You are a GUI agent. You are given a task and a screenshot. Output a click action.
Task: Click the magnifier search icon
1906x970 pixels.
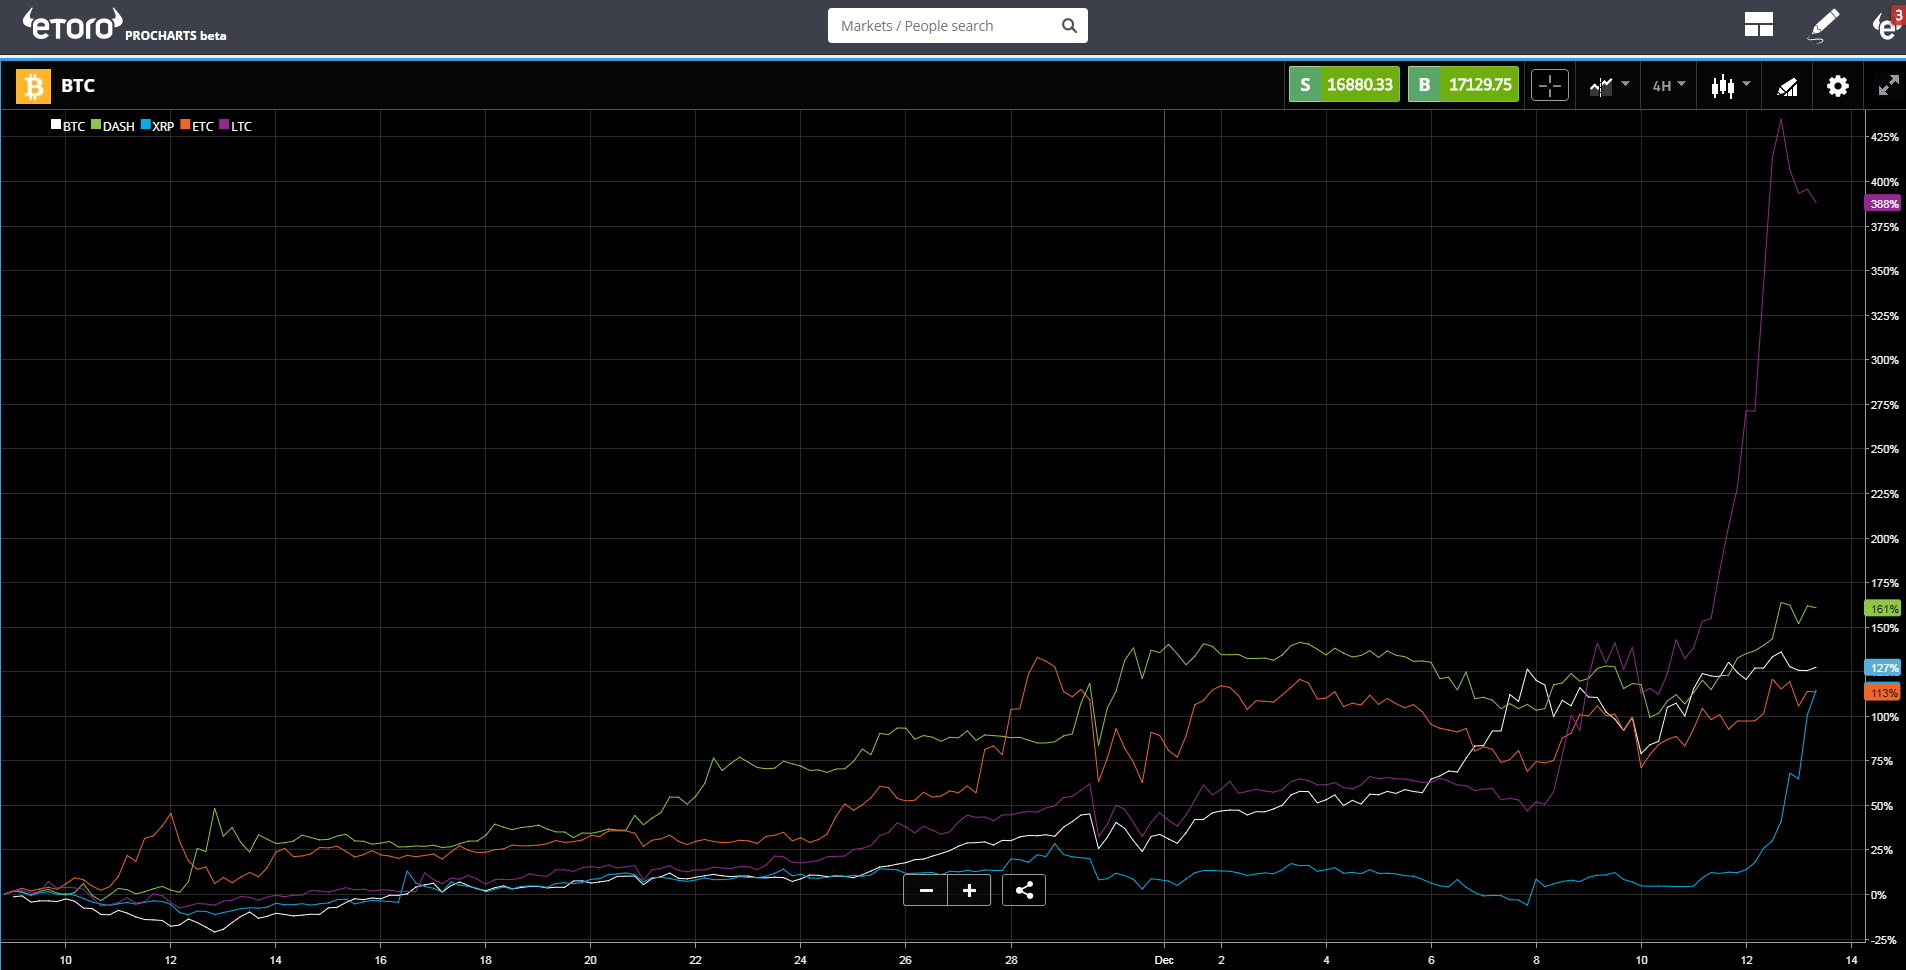tap(1069, 26)
